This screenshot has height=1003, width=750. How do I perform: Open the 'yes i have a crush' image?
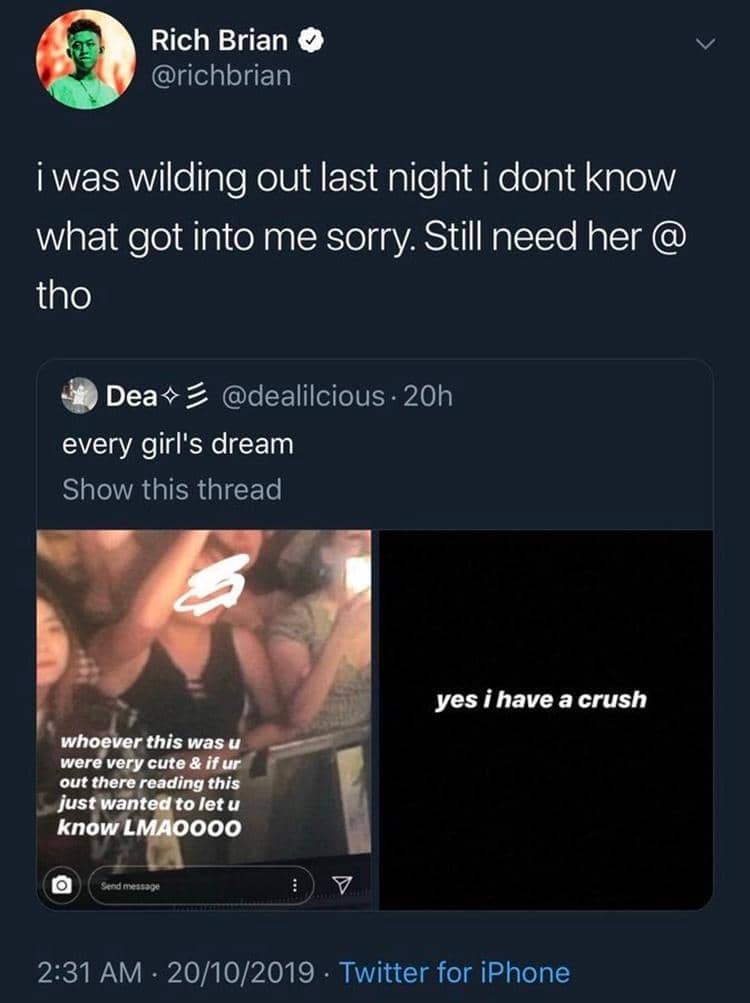(x=546, y=720)
